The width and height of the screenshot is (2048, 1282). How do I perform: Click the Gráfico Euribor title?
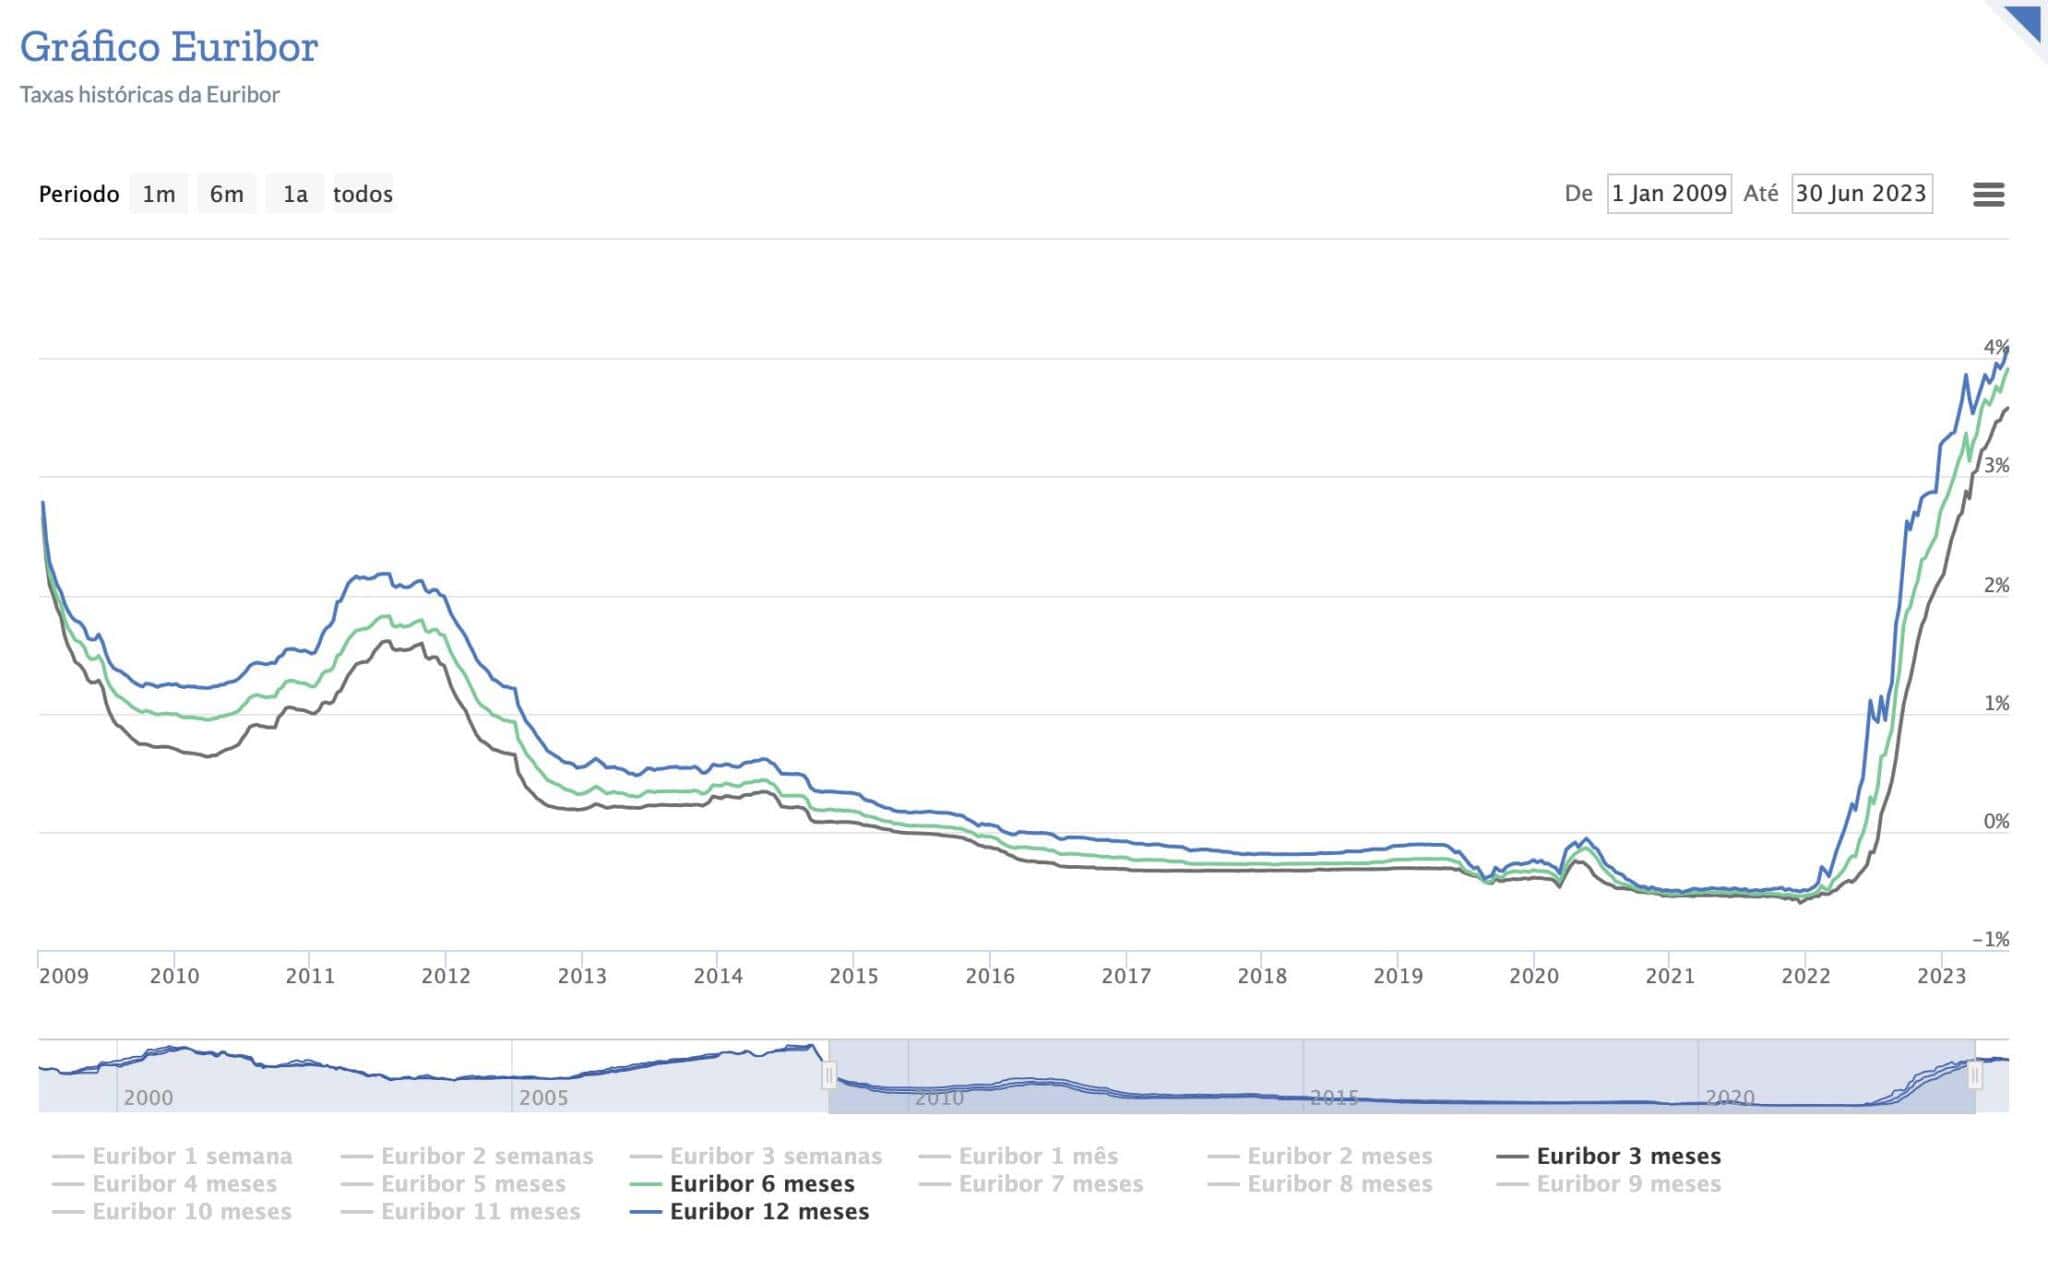click(x=169, y=47)
